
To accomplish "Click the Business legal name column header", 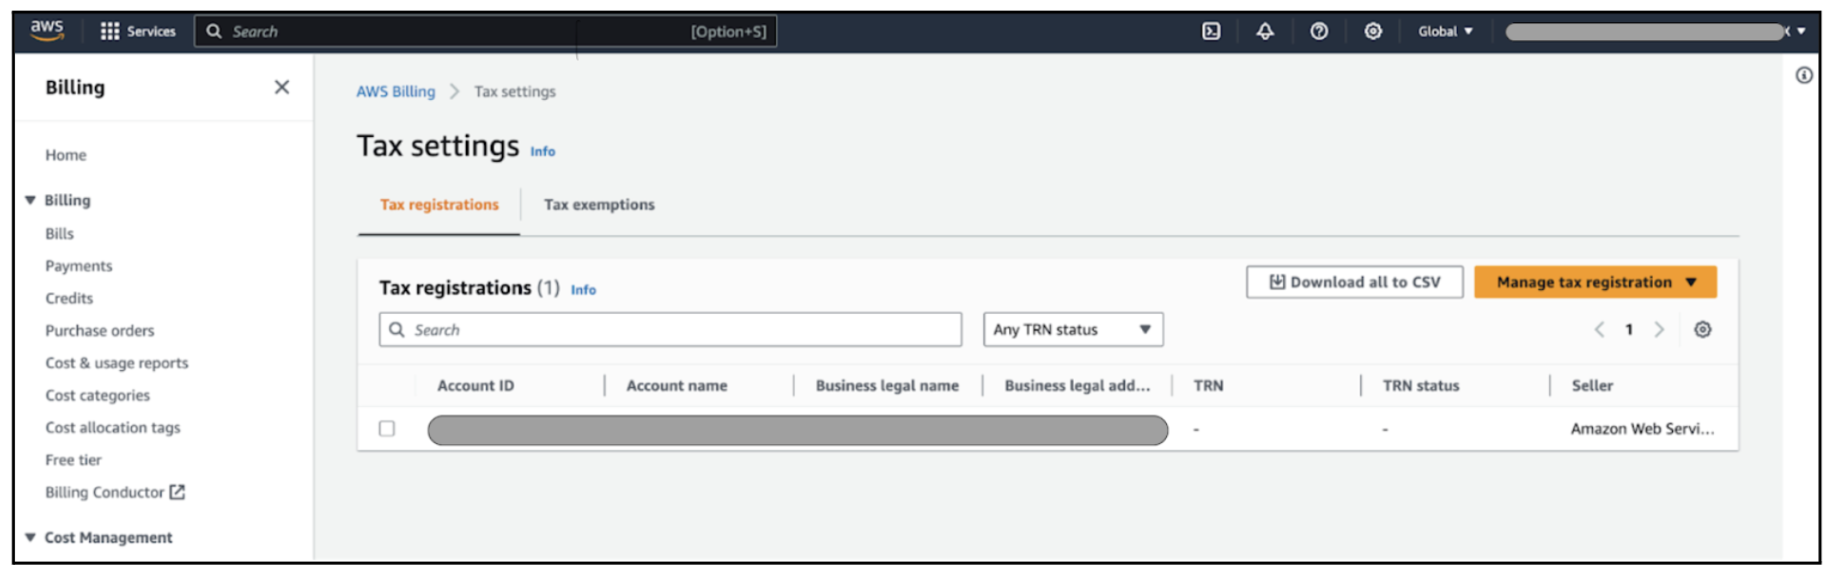I will point(887,385).
